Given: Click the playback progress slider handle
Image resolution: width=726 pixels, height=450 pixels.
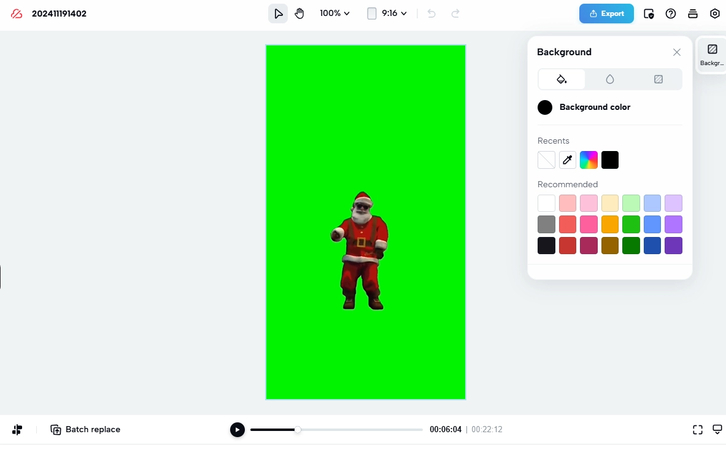Looking at the screenshot, I should coord(297,430).
